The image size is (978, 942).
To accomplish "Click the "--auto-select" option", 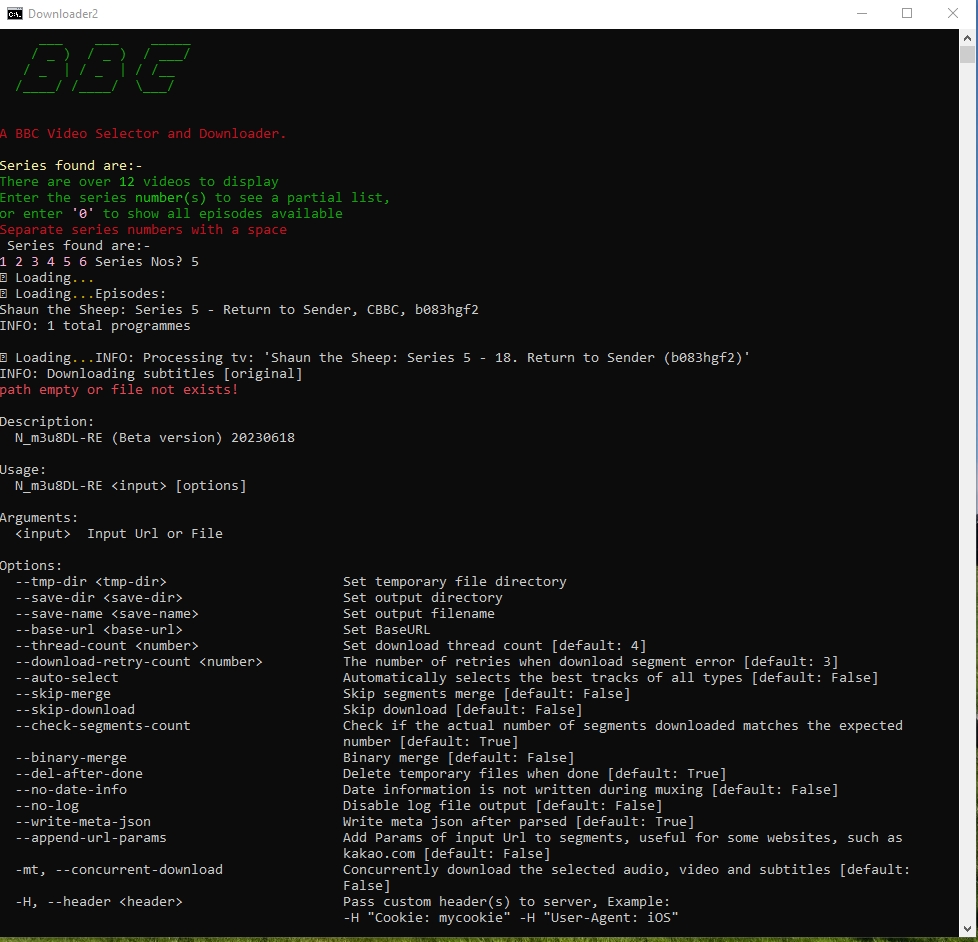I will [x=67, y=677].
